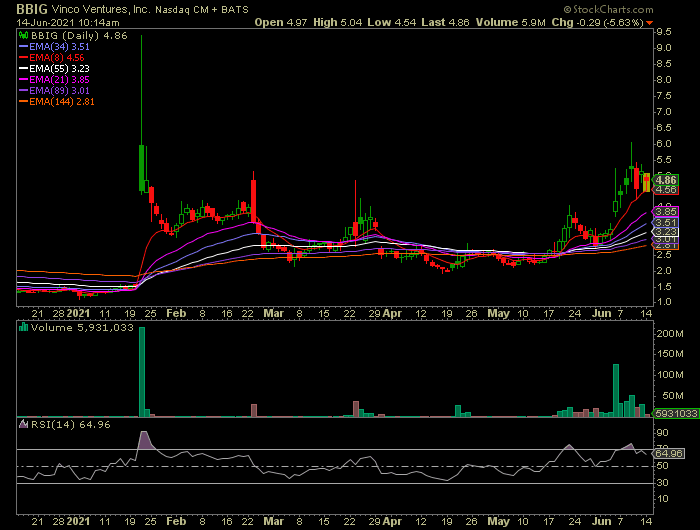The height and width of the screenshot is (530, 700).
Task: Select the Volume 5,931,033 panel label
Action: [82, 328]
